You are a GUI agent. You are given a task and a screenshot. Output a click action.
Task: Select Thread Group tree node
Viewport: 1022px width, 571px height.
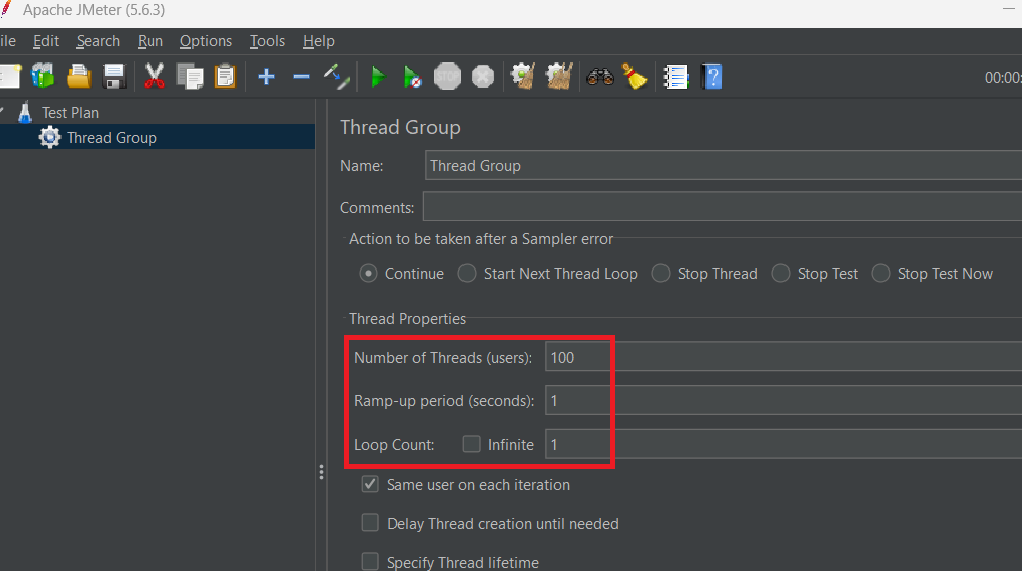(111, 138)
